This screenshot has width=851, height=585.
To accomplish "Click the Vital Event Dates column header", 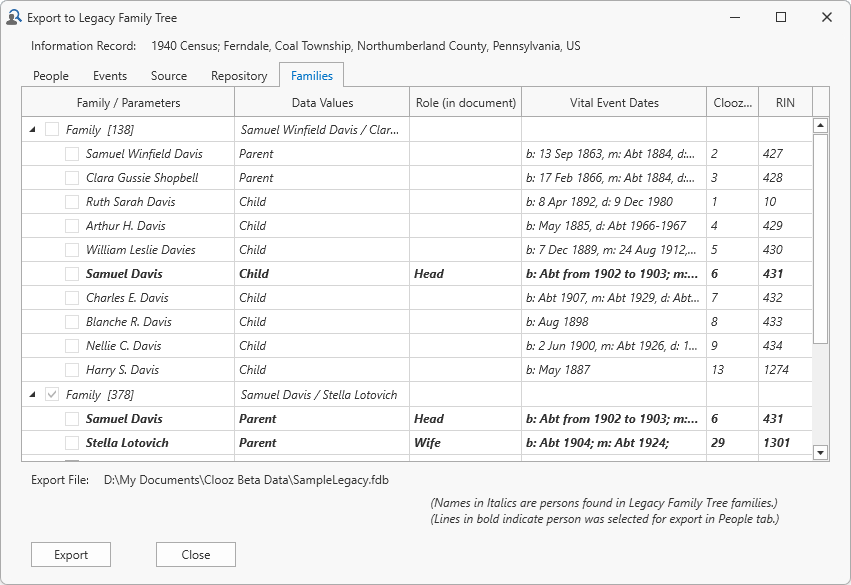I will [x=614, y=102].
